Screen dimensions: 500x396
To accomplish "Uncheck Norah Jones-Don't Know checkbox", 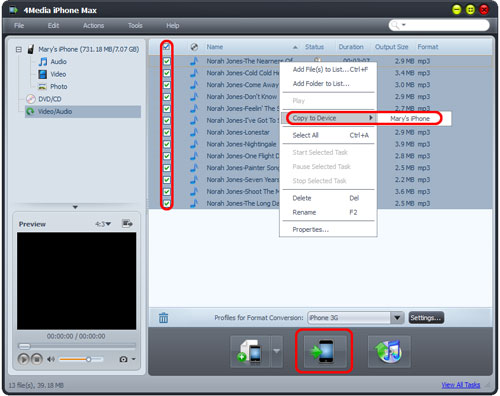I will point(167,97).
